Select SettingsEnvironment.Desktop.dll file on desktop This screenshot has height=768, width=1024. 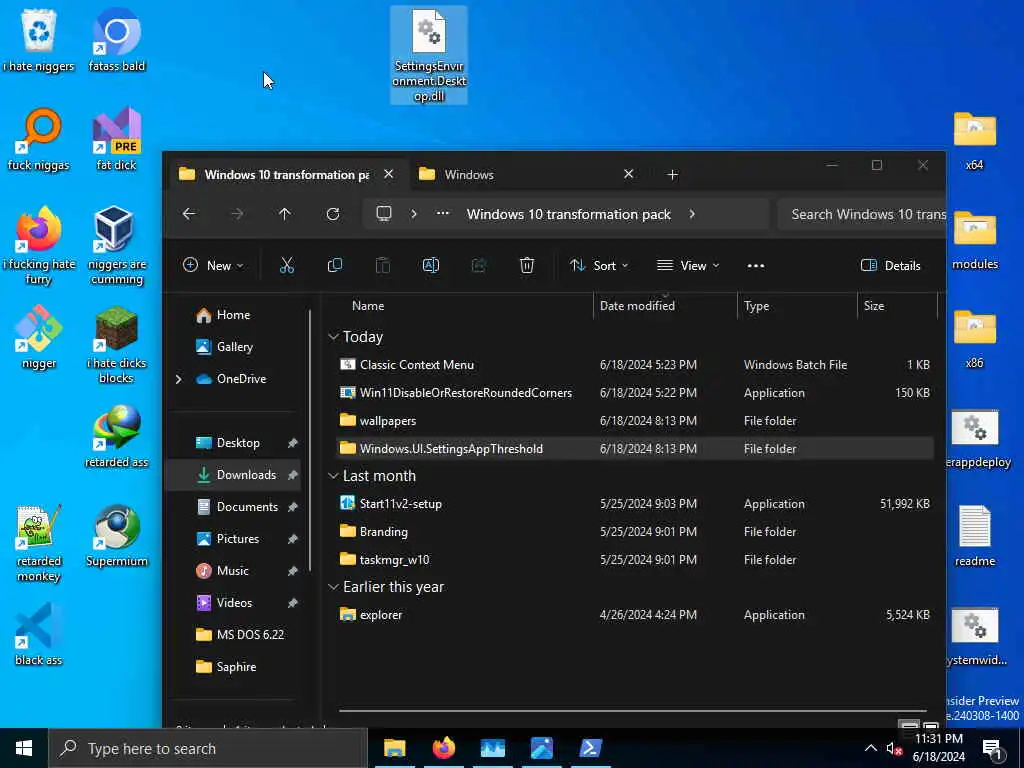pos(429,56)
